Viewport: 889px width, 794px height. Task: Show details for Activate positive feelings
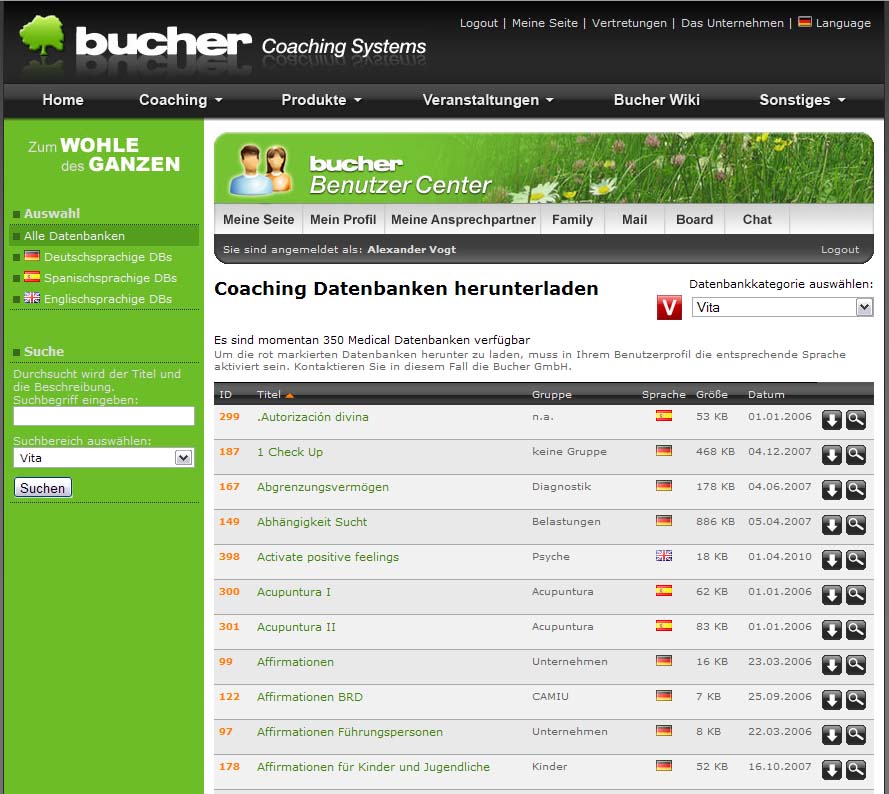pyautogui.click(x=856, y=561)
